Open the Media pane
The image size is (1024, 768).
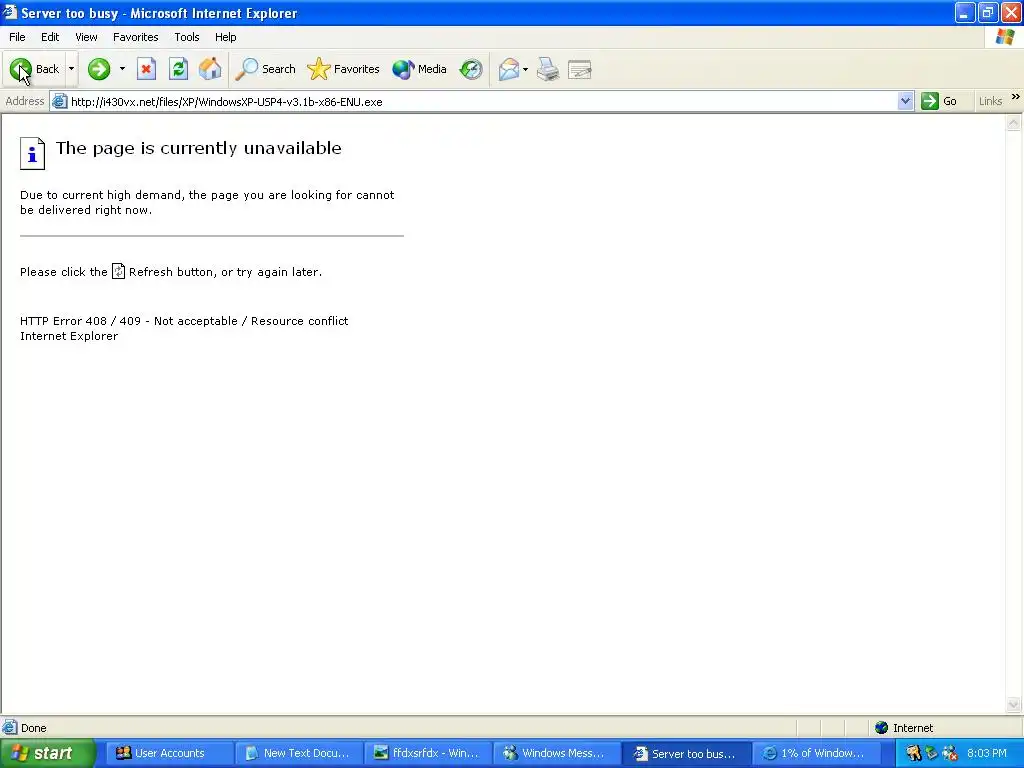click(419, 69)
